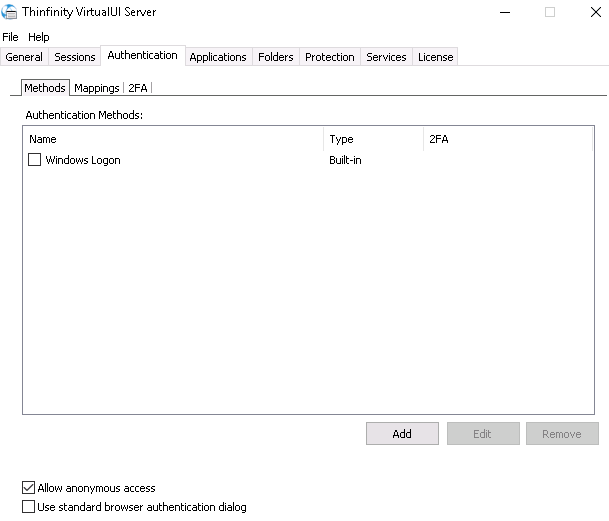Open the Mappings sub-tab
609x521 pixels.
tap(97, 88)
